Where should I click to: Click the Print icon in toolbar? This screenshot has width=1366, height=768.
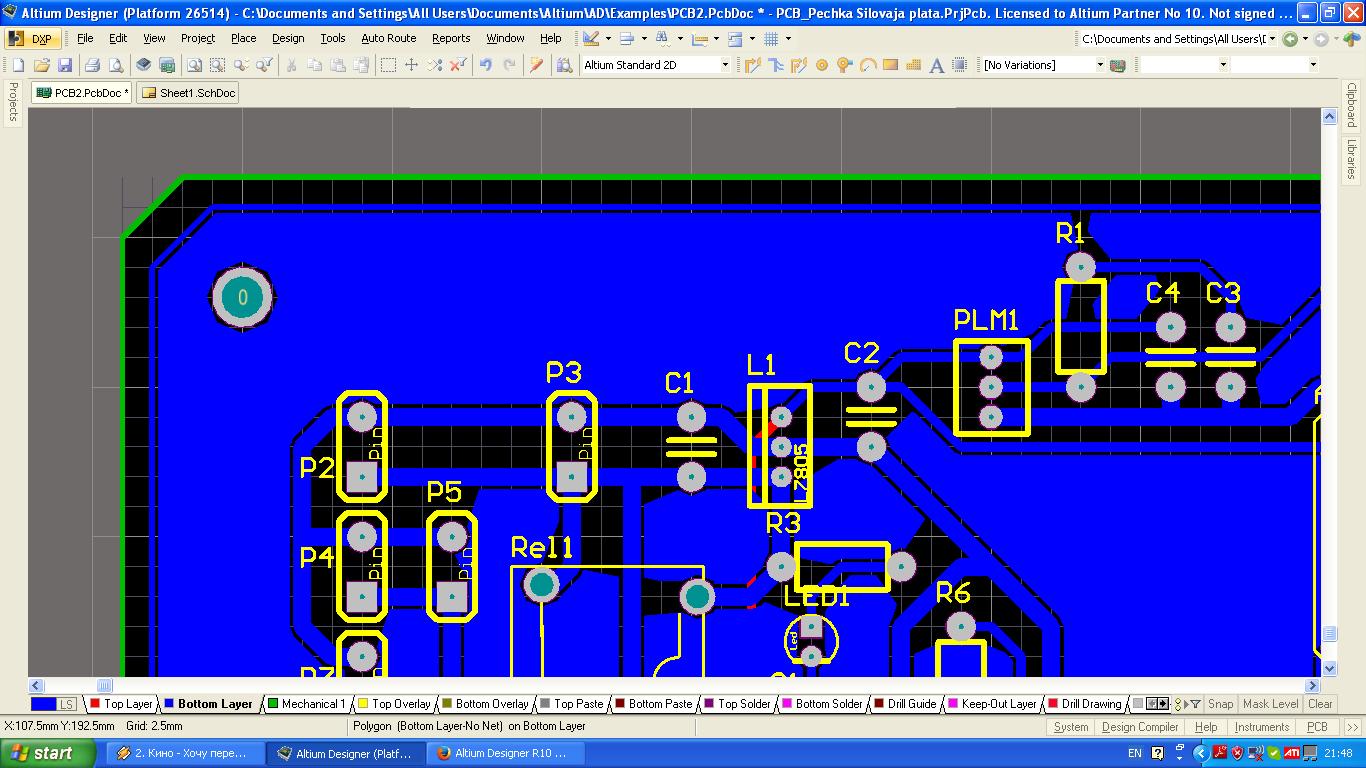click(x=92, y=65)
